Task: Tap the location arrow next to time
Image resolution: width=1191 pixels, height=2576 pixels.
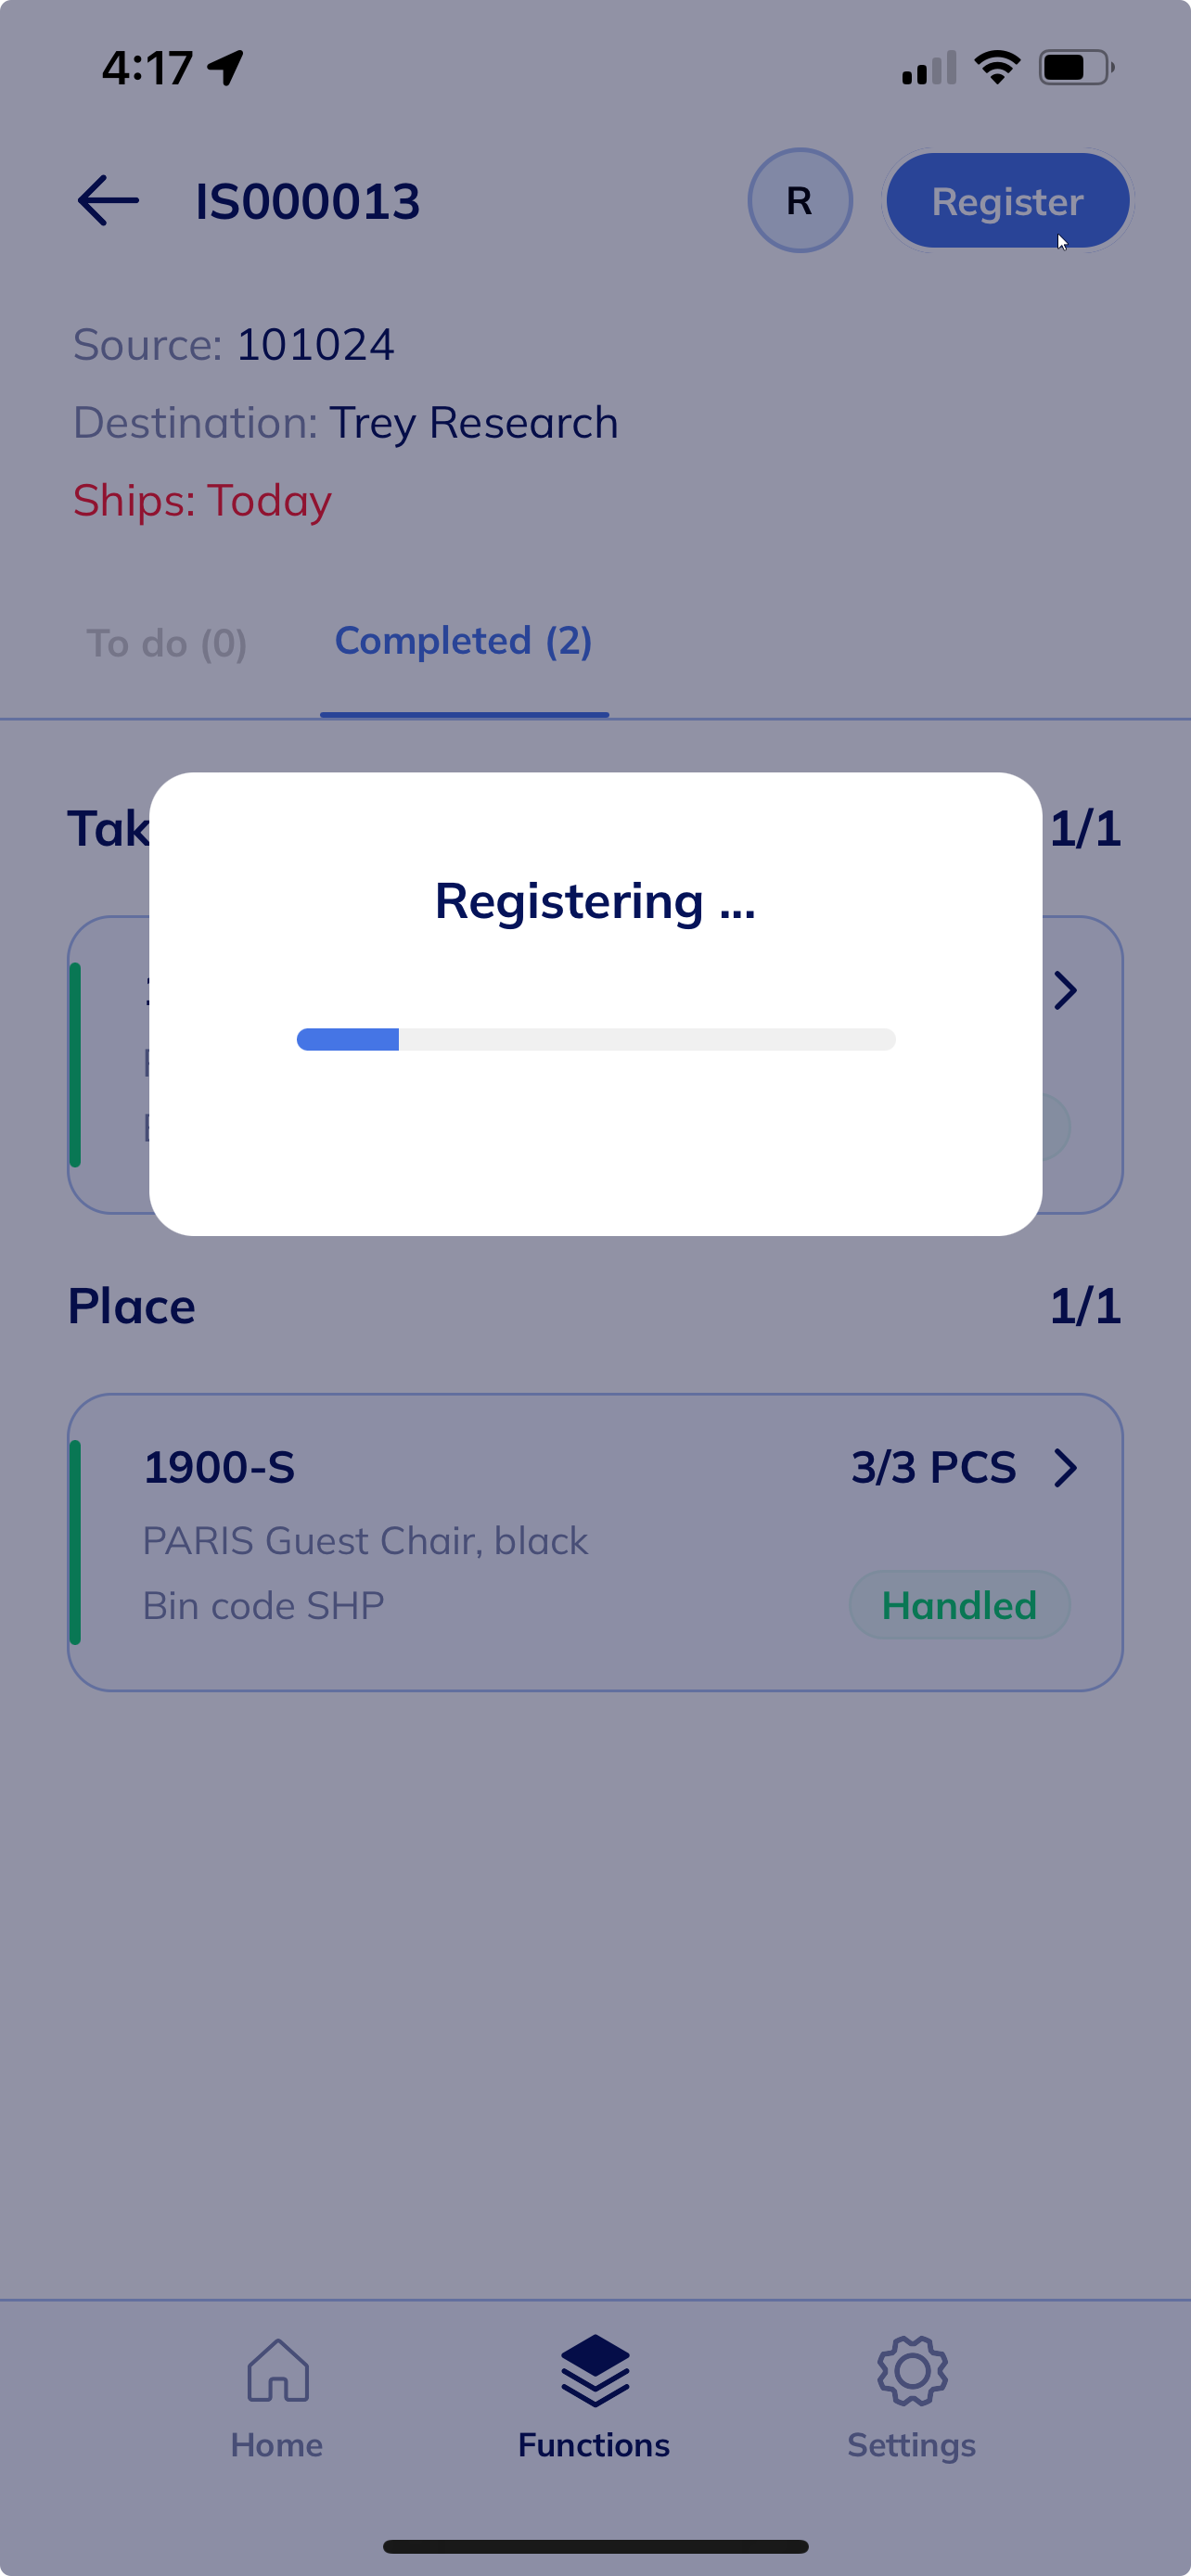Action: pyautogui.click(x=226, y=67)
